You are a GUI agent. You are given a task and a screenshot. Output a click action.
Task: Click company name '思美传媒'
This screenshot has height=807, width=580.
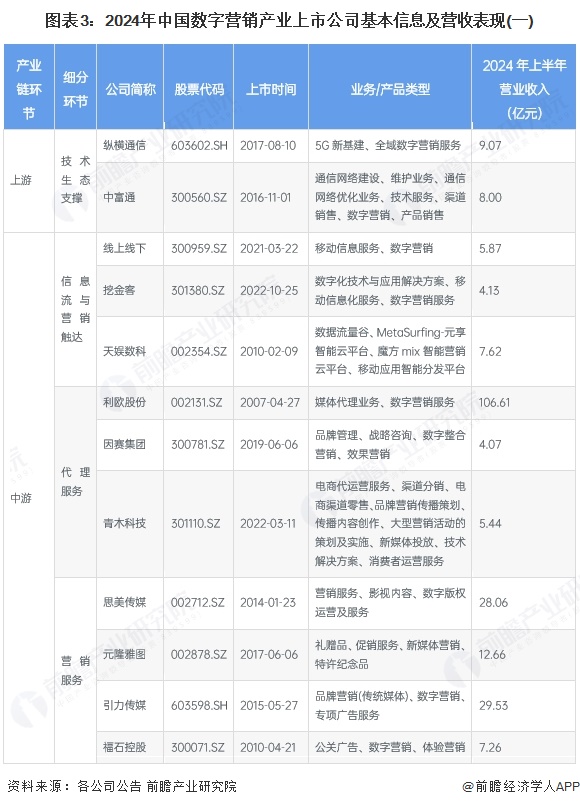coord(124,602)
